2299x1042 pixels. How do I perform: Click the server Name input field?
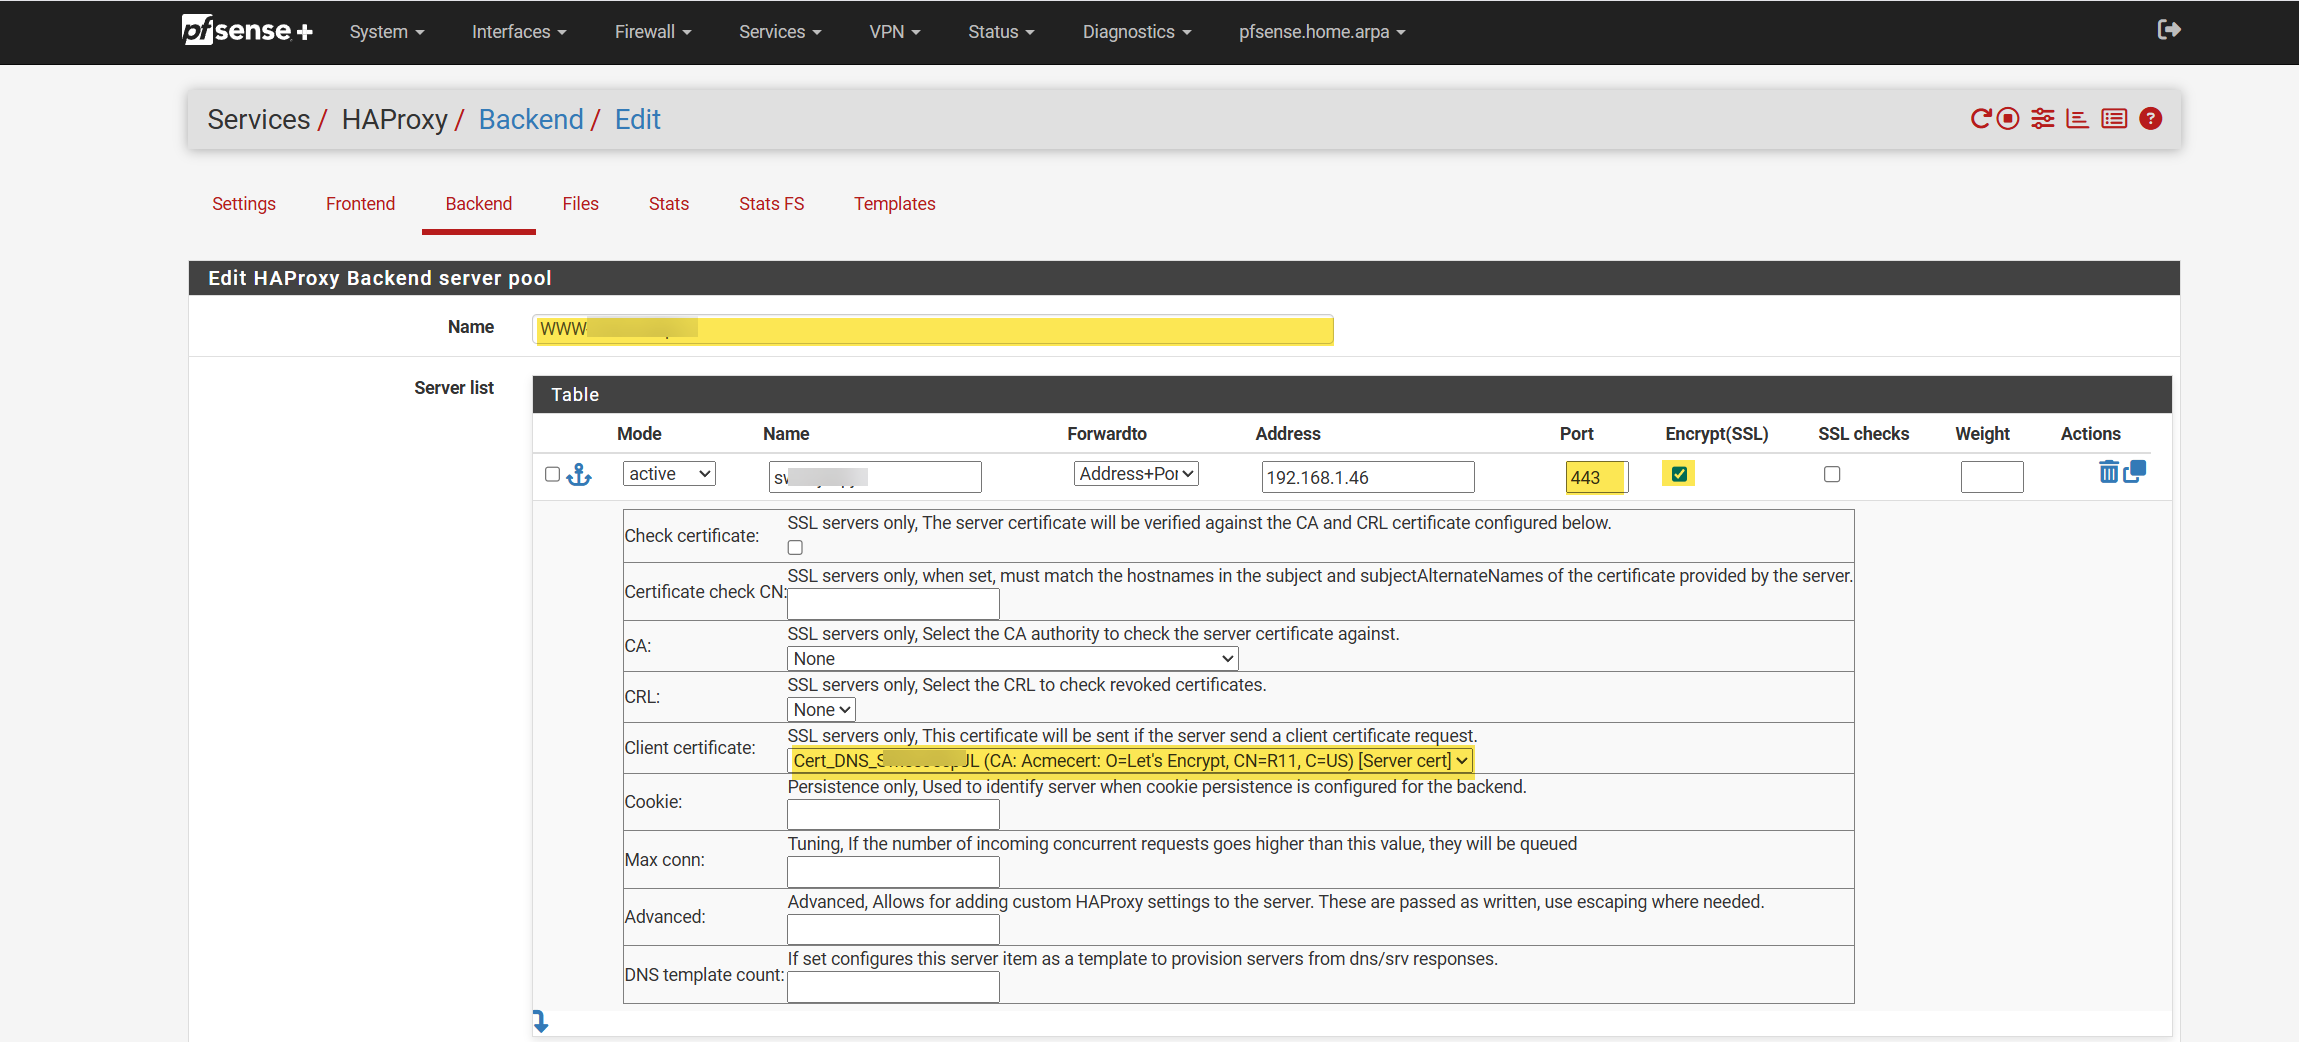(875, 477)
